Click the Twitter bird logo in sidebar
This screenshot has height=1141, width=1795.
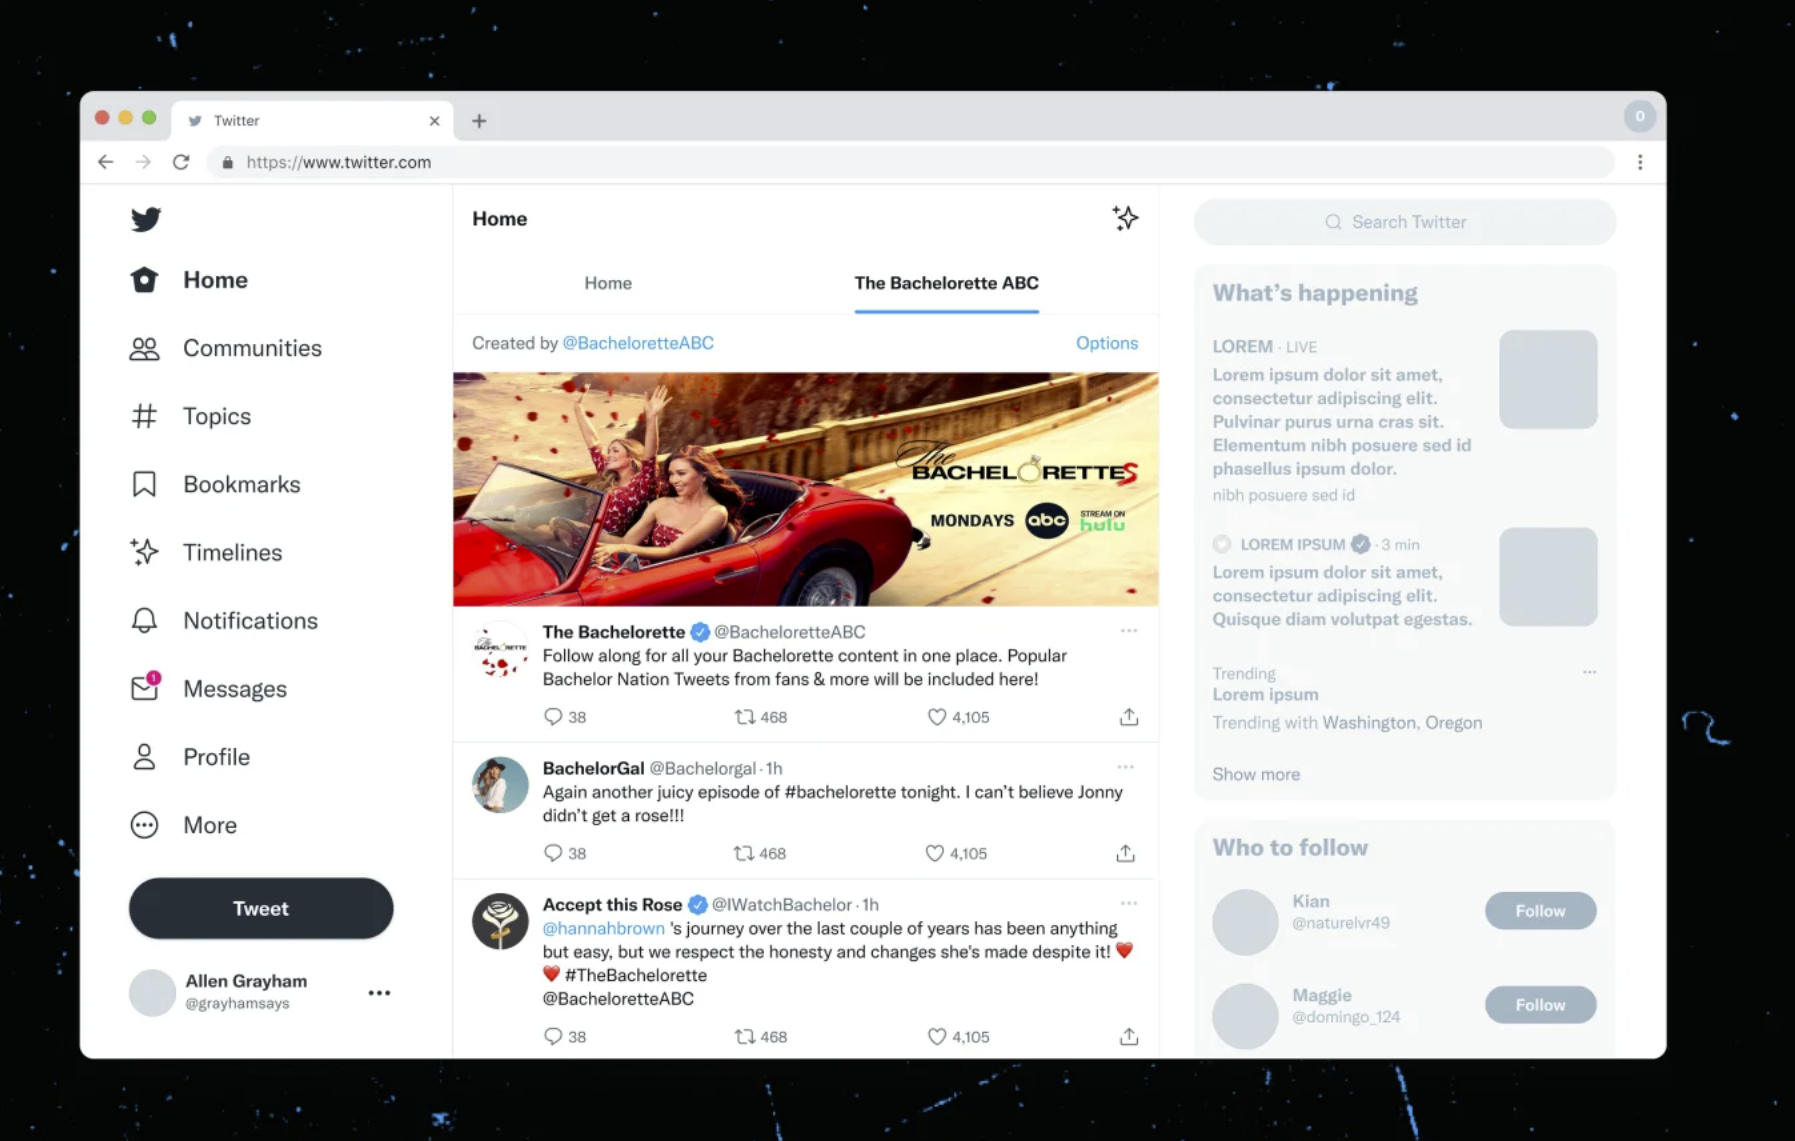pos(146,219)
